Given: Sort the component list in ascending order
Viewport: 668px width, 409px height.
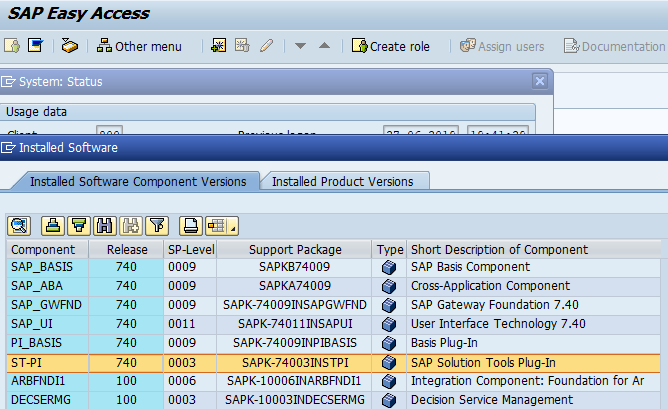Looking at the screenshot, I should (x=53, y=225).
